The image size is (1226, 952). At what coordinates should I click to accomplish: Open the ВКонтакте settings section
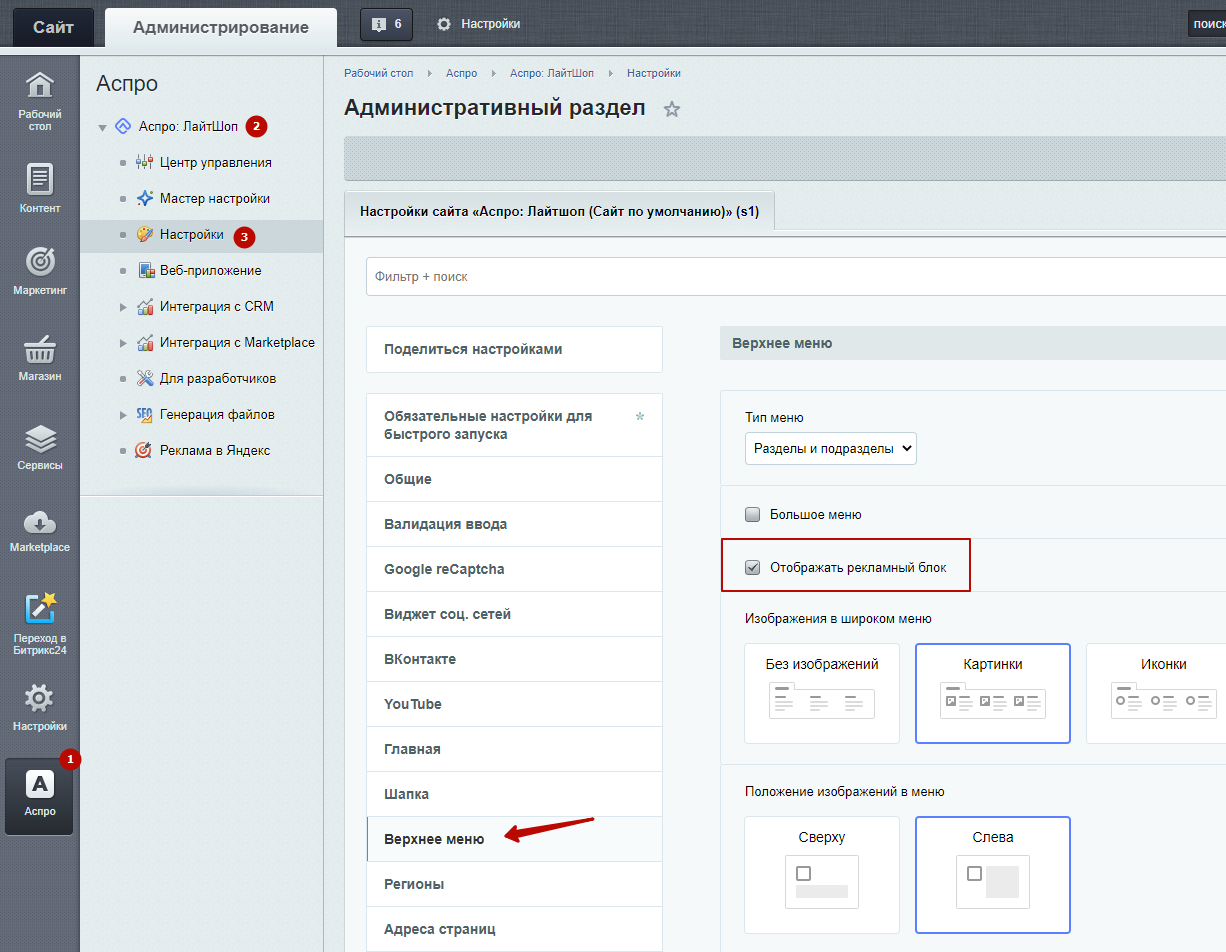click(514, 659)
